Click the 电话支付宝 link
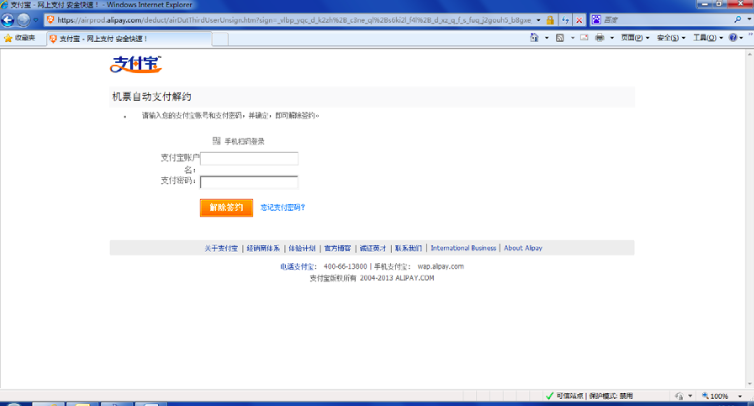The height and width of the screenshot is (406, 754). coord(297,266)
